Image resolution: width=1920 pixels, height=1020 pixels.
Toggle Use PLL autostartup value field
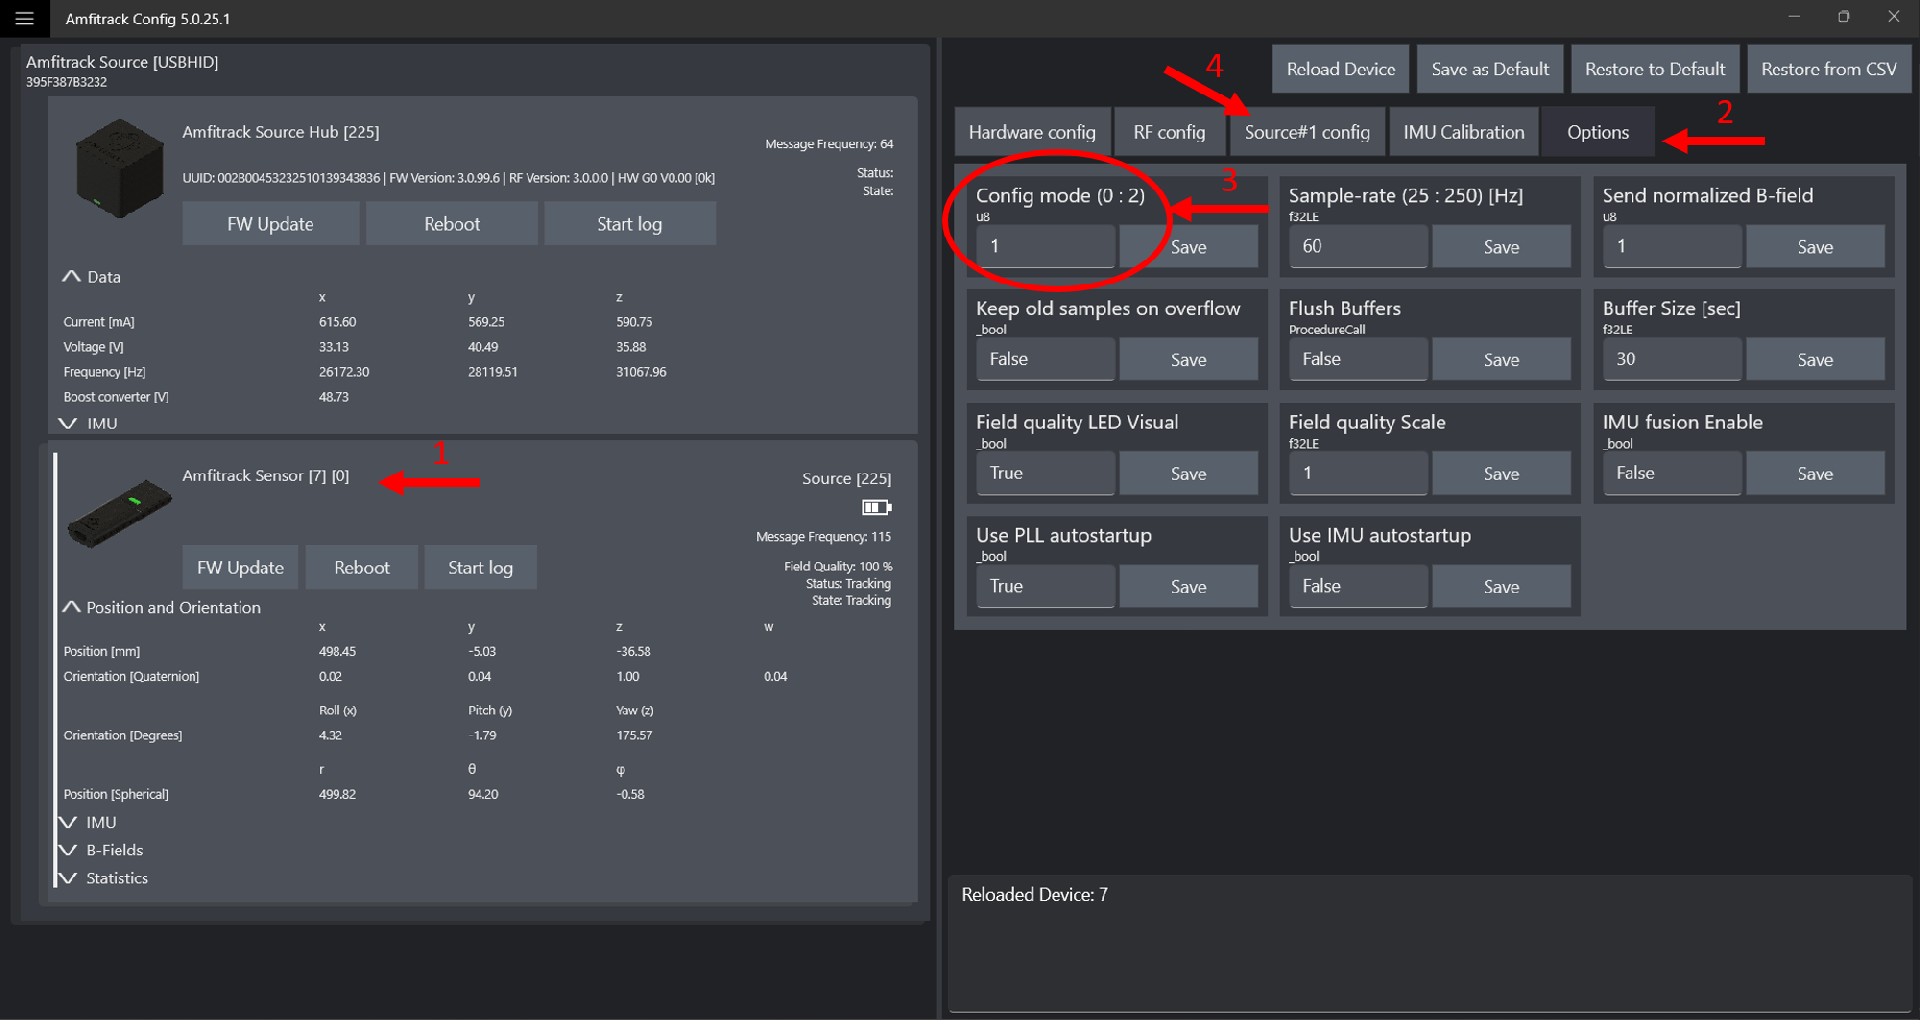click(x=1045, y=586)
